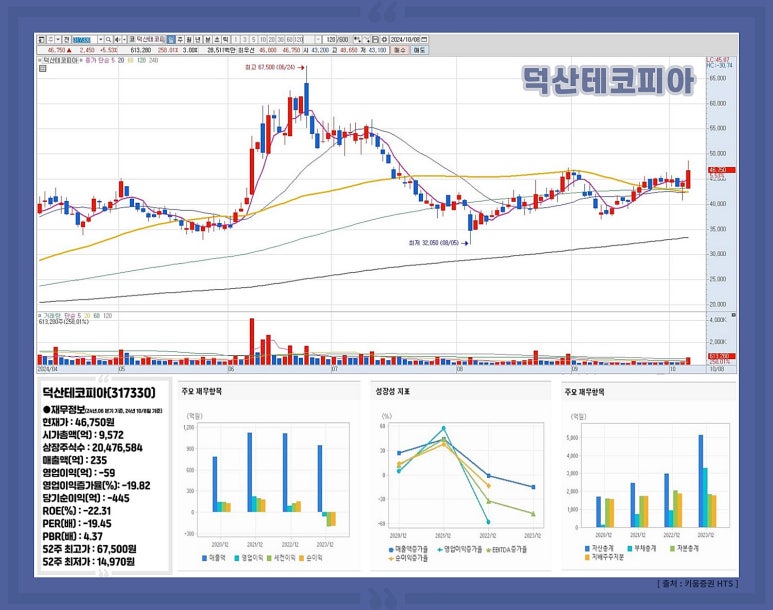Click the '코' KOSDAQ market badge
Image resolution: width=773 pixels, height=610 pixels.
click(132, 39)
